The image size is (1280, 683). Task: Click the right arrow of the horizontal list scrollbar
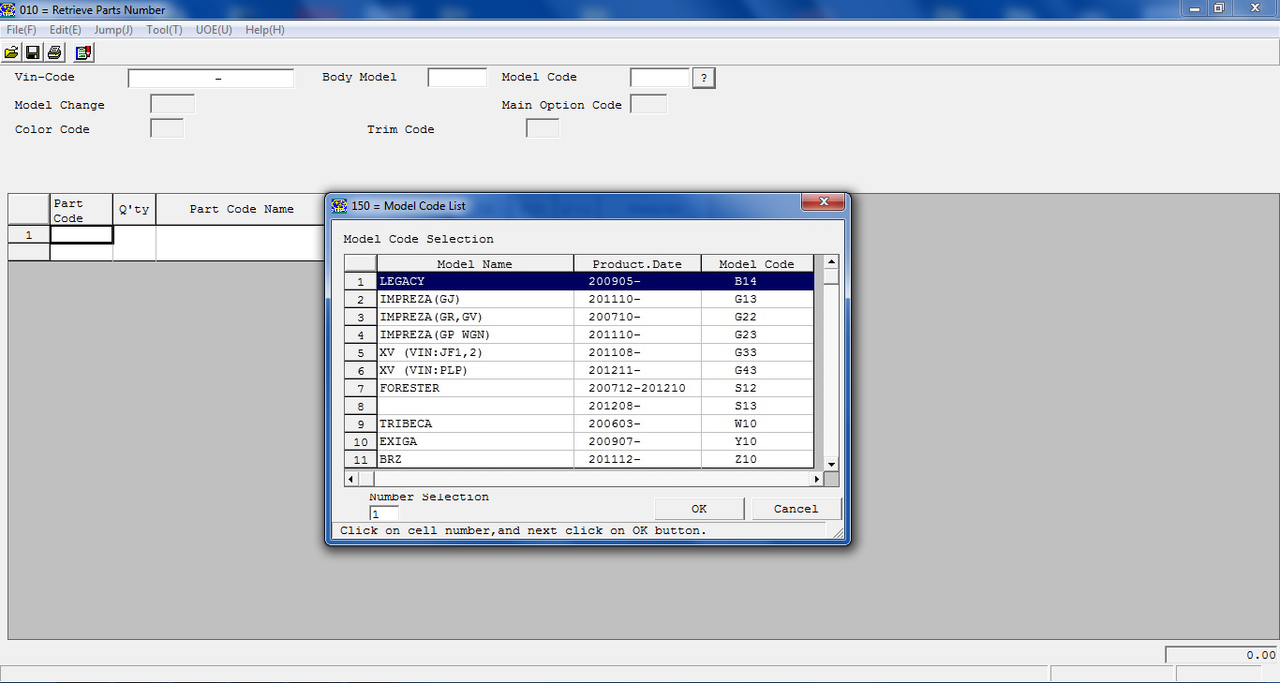[816, 479]
